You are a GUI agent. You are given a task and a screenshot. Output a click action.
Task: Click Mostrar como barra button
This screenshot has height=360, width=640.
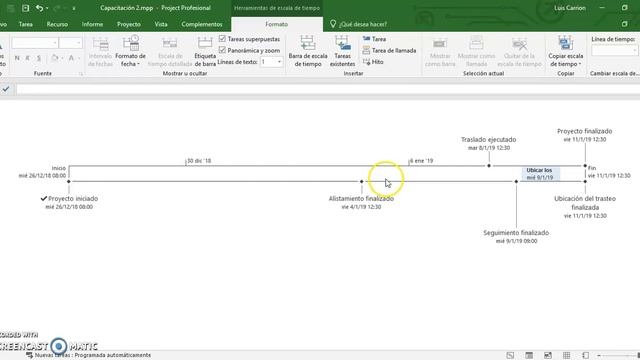click(440, 51)
